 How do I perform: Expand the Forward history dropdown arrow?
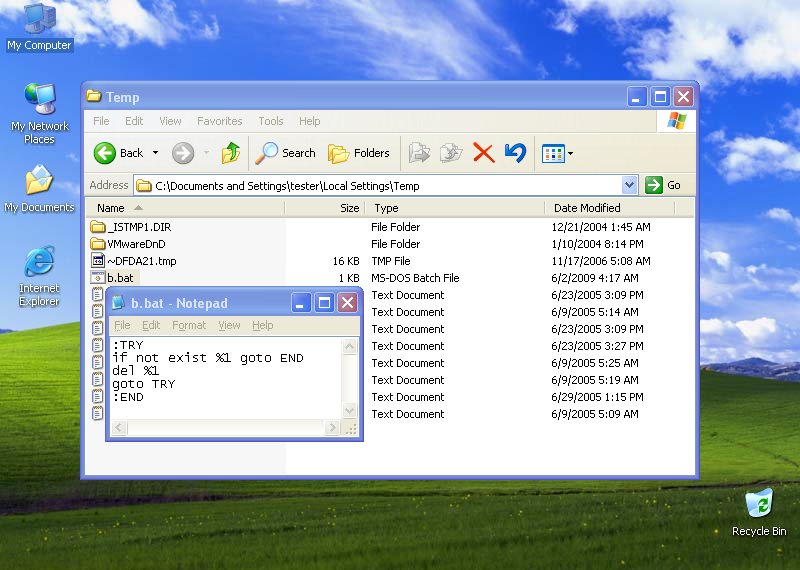click(x=207, y=153)
